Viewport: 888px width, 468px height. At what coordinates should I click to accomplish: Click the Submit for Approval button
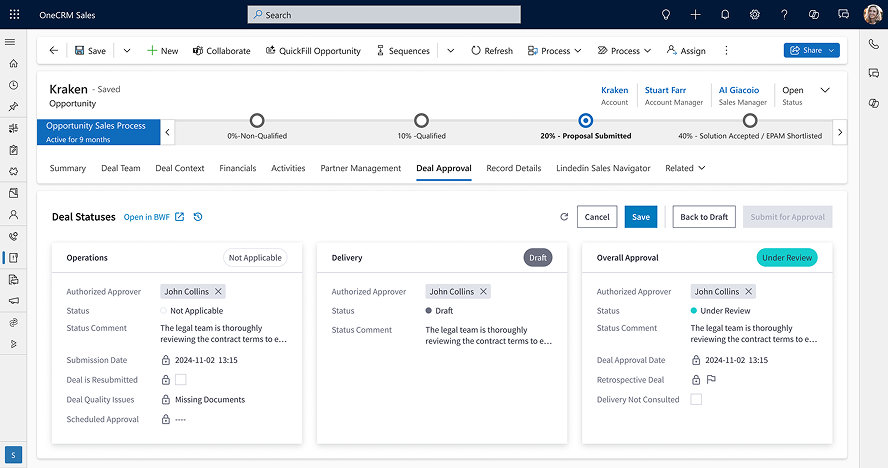(x=788, y=217)
